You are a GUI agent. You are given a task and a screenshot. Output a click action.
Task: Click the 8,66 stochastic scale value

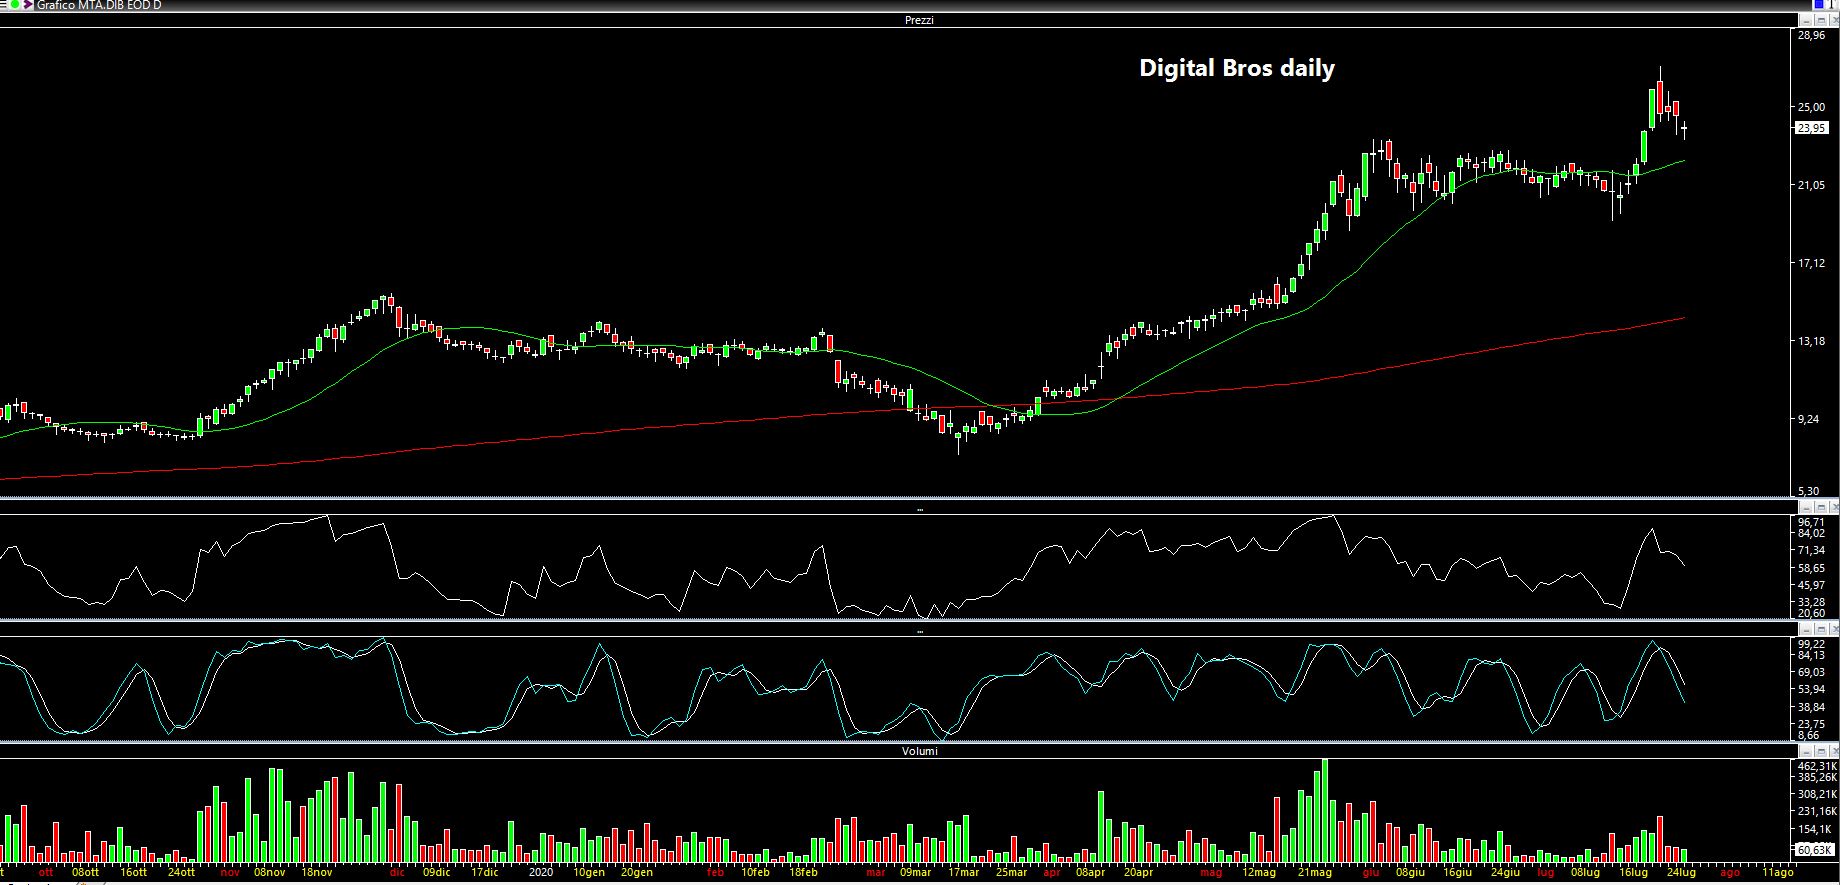(1809, 735)
